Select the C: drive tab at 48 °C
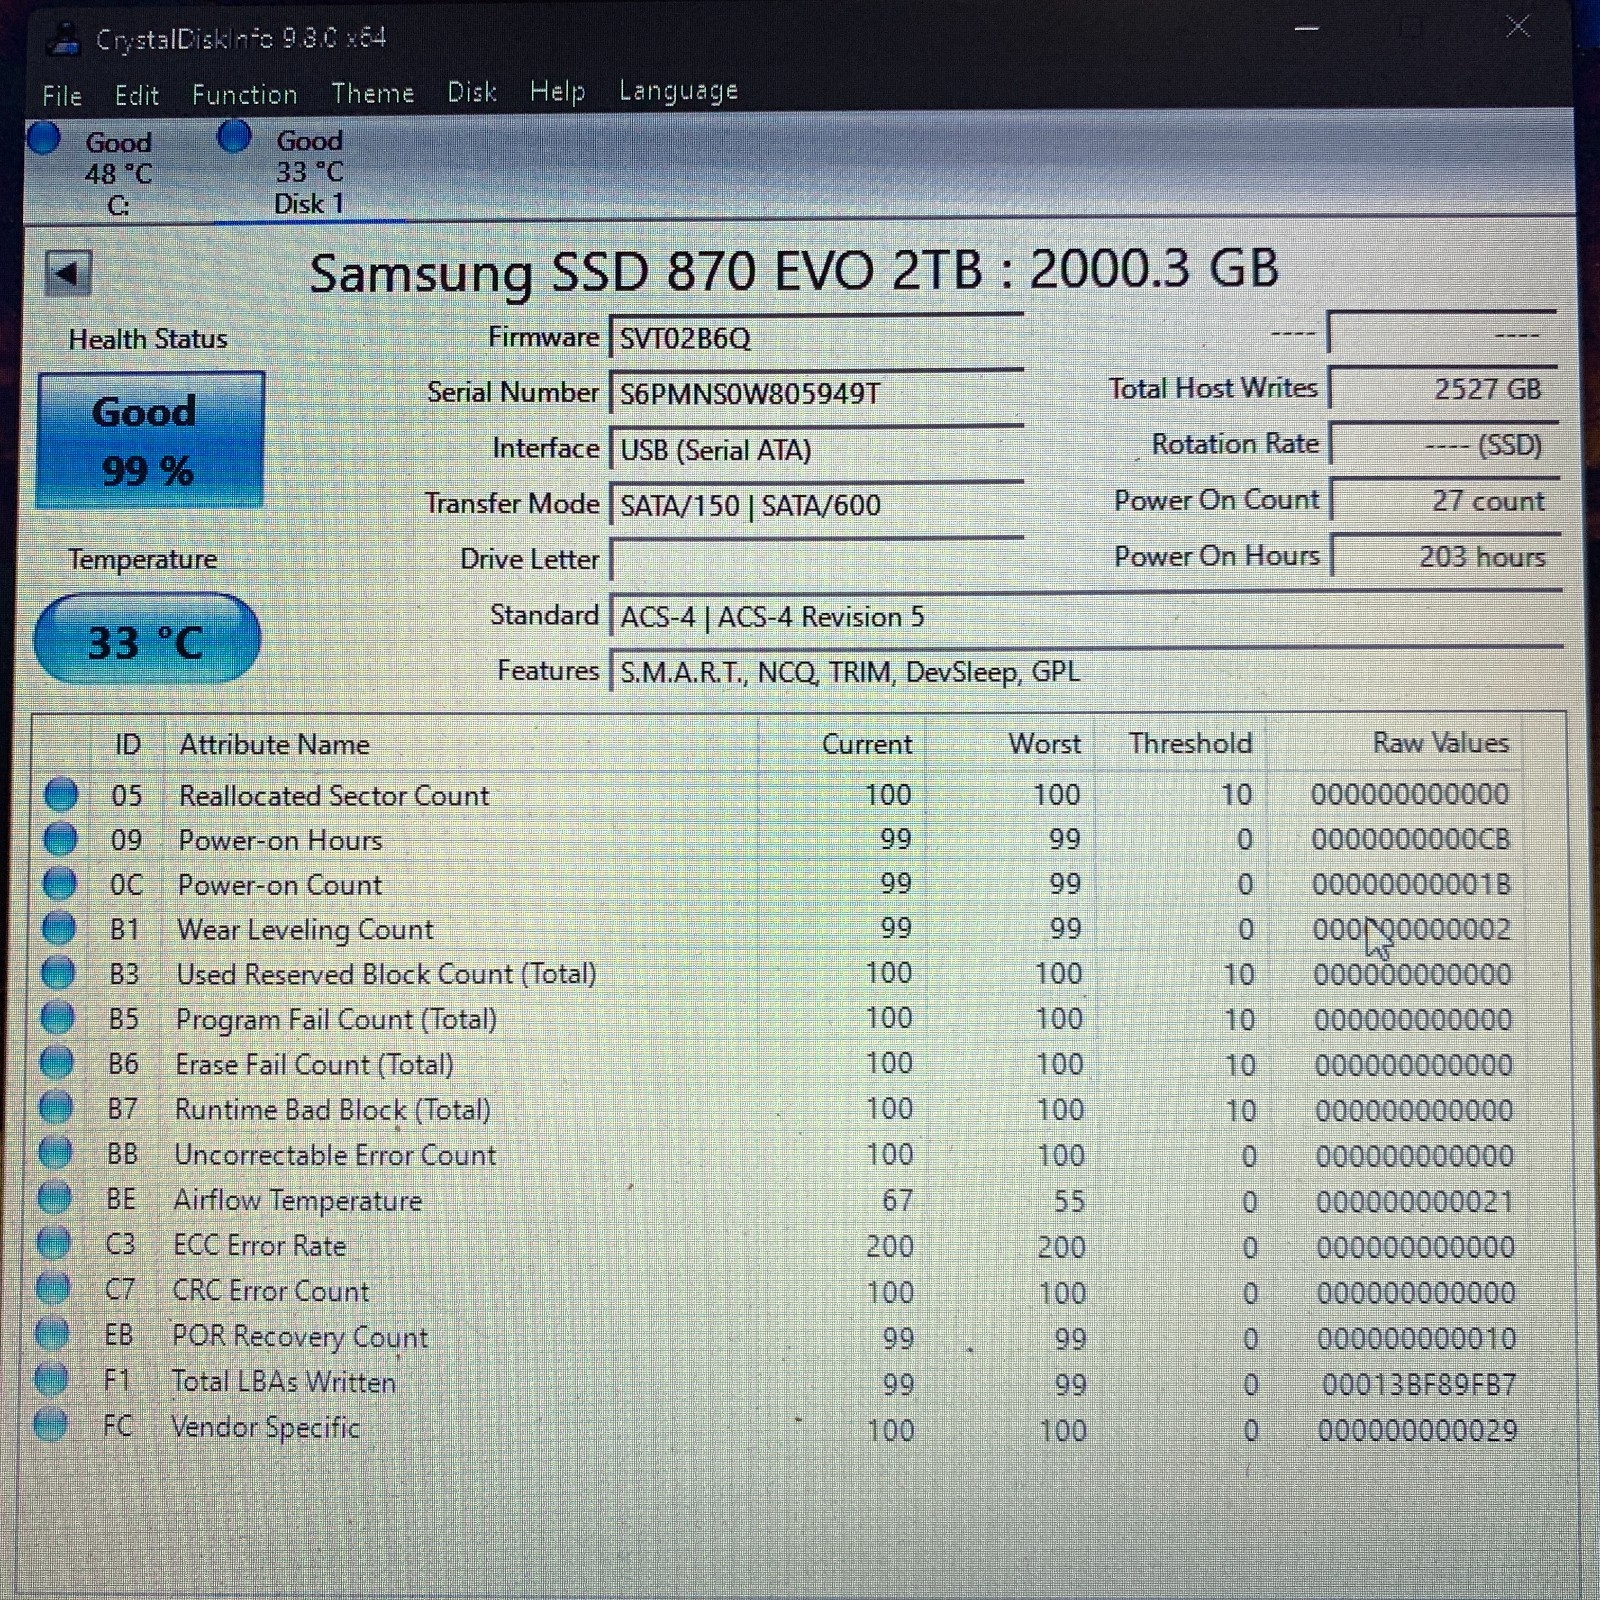The image size is (1600, 1600). [118, 172]
